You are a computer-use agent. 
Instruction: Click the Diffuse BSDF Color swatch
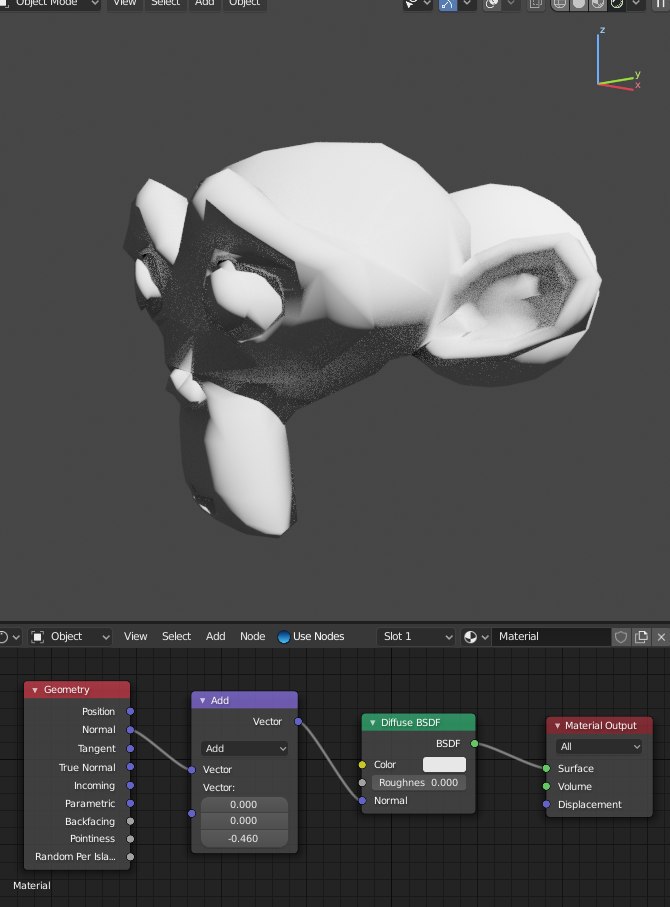(x=444, y=765)
